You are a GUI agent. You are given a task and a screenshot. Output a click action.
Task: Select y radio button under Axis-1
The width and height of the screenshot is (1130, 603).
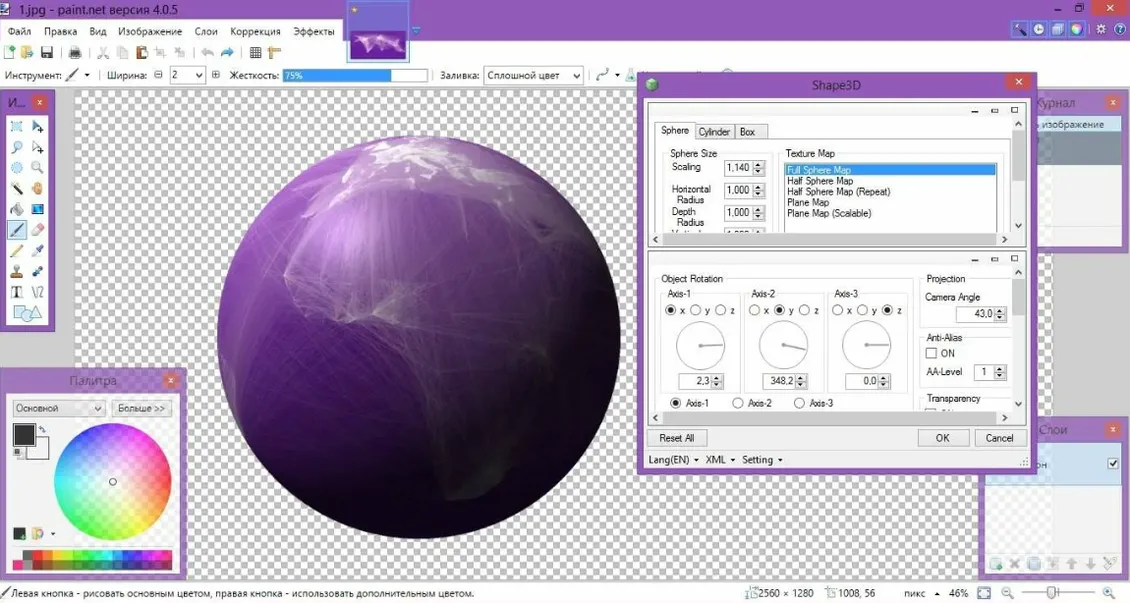[696, 311]
